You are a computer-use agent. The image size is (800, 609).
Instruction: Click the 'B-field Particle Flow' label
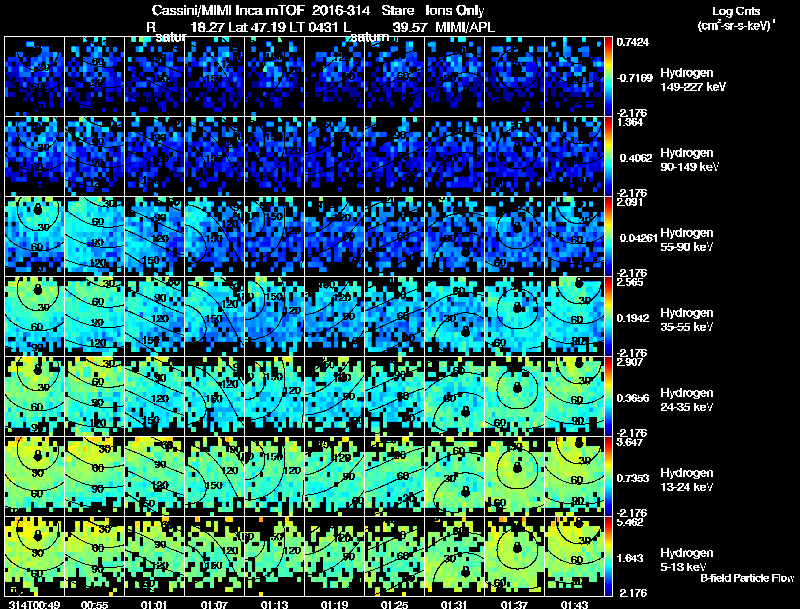(x=747, y=578)
